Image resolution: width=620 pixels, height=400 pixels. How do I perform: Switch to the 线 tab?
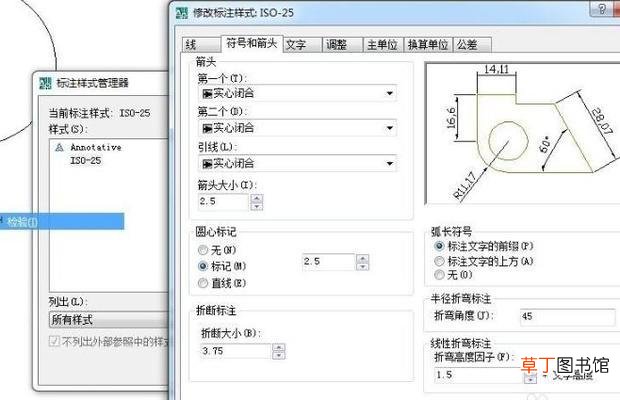click(x=201, y=45)
